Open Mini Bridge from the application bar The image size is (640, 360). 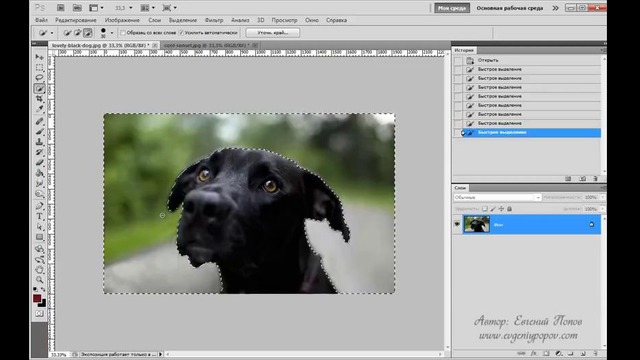tap(77, 8)
